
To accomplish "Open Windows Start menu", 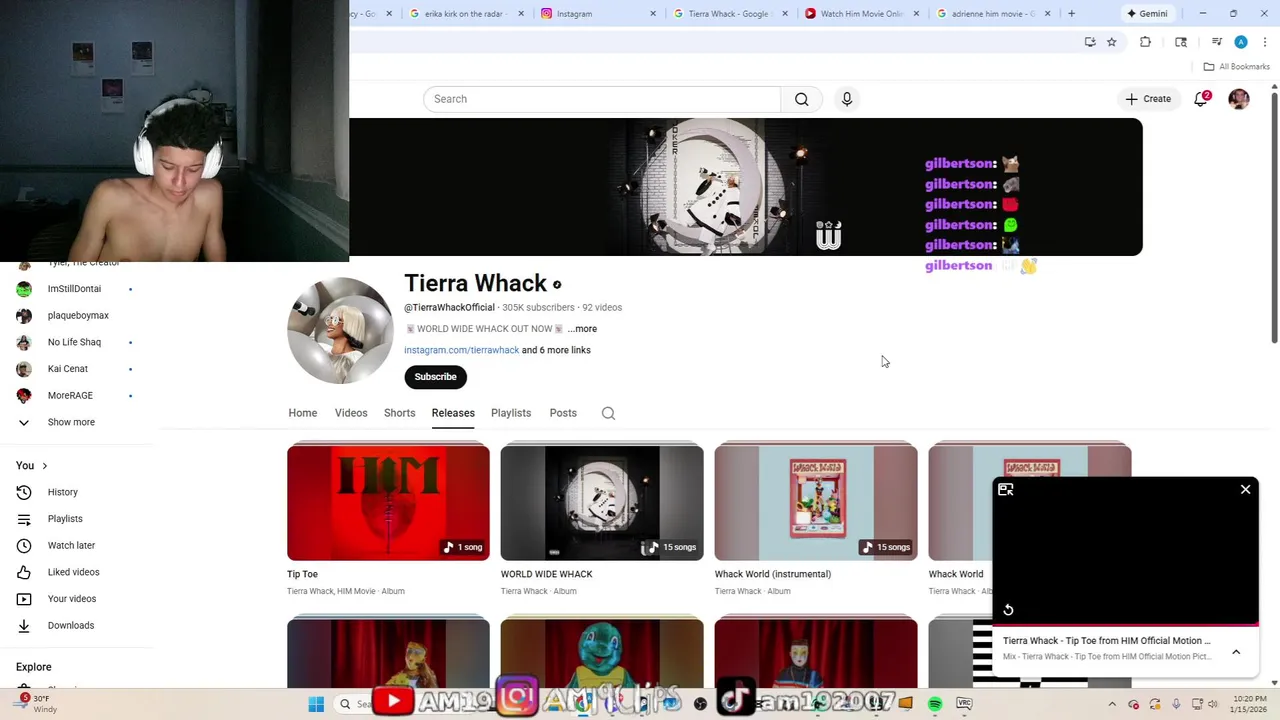I will (x=316, y=704).
